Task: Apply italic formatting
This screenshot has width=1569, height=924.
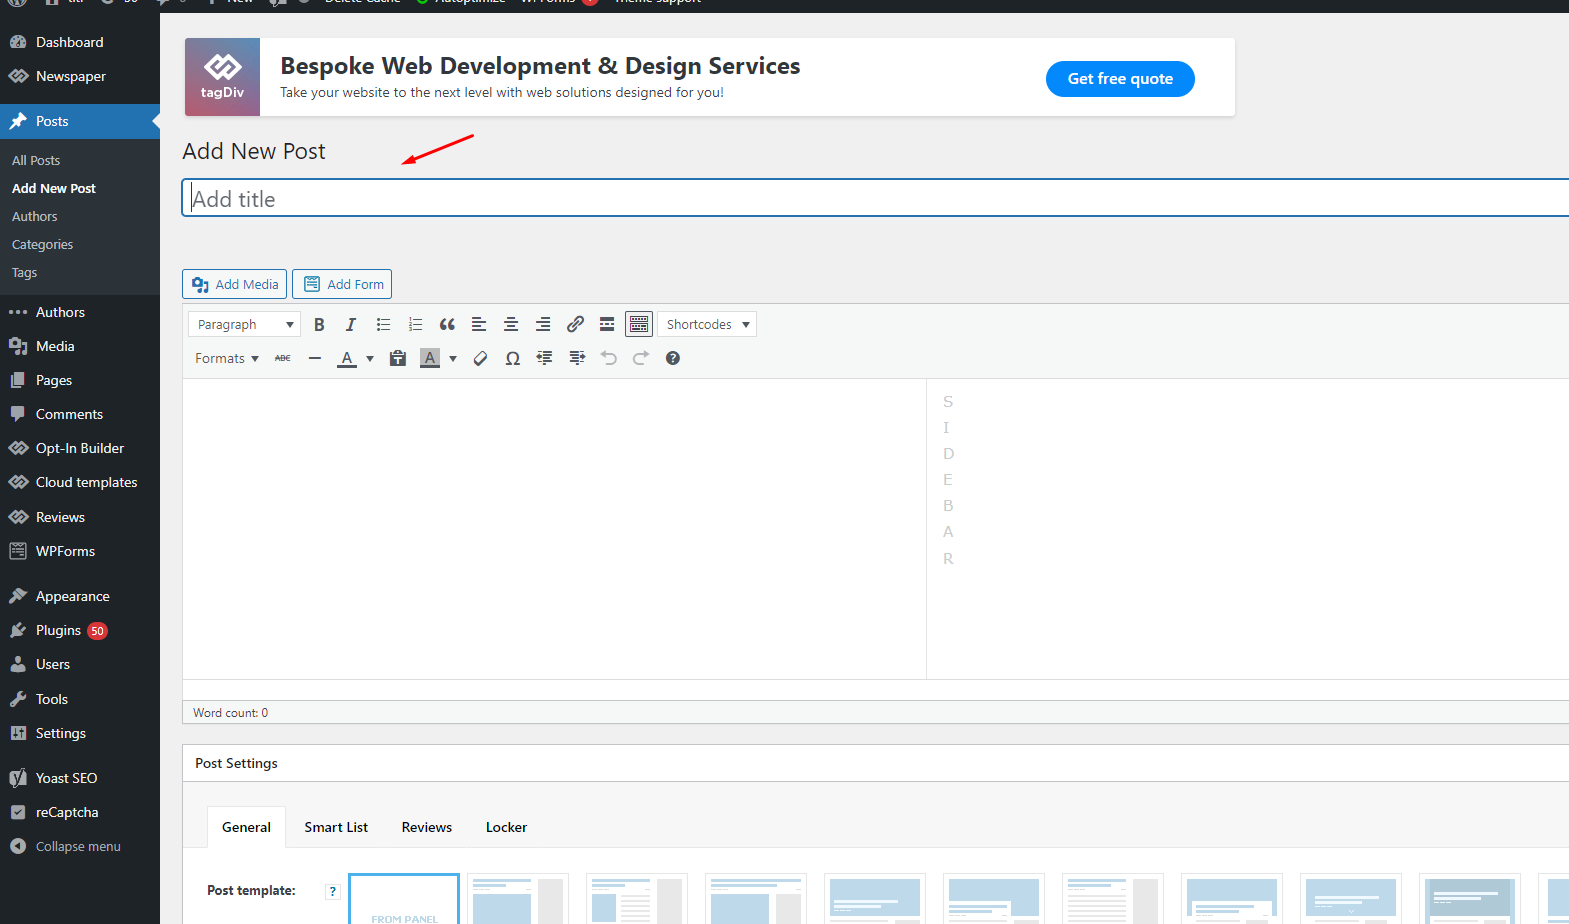Action: point(351,324)
